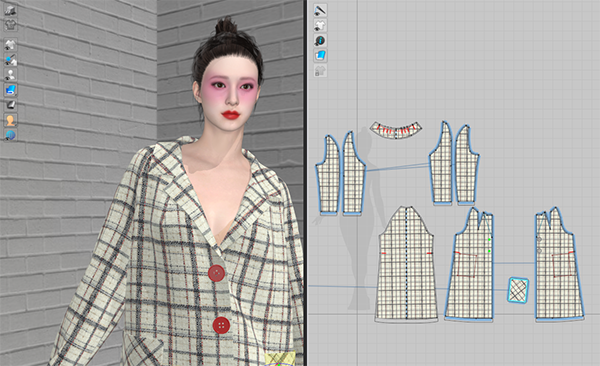The height and width of the screenshot is (366, 600).
Task: Toggle the info display icon in 2D window
Action: (320, 40)
